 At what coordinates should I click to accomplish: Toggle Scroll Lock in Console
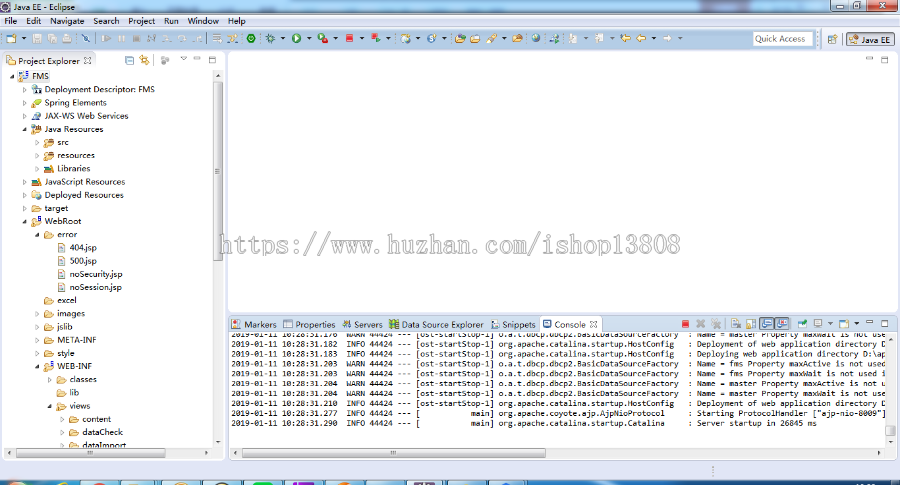[751, 324]
